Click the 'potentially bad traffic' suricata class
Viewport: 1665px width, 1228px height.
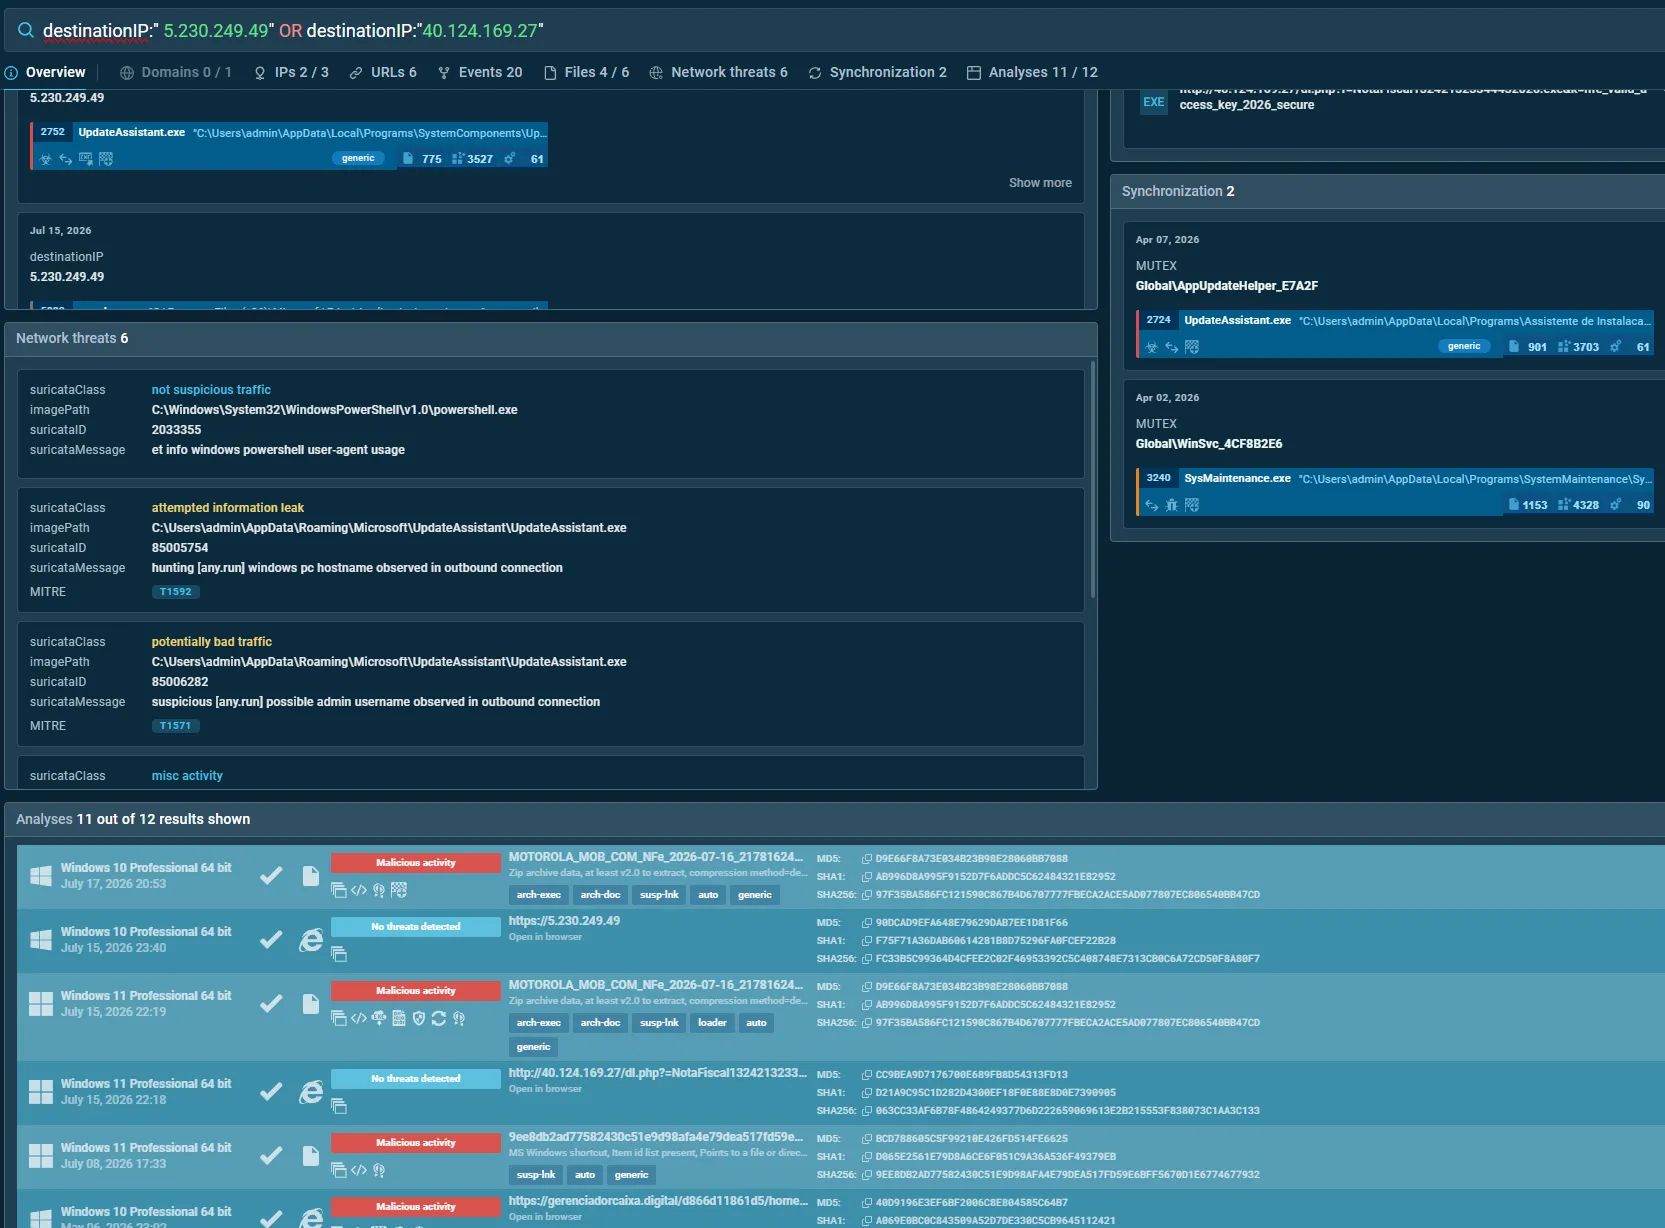pyautogui.click(x=212, y=642)
